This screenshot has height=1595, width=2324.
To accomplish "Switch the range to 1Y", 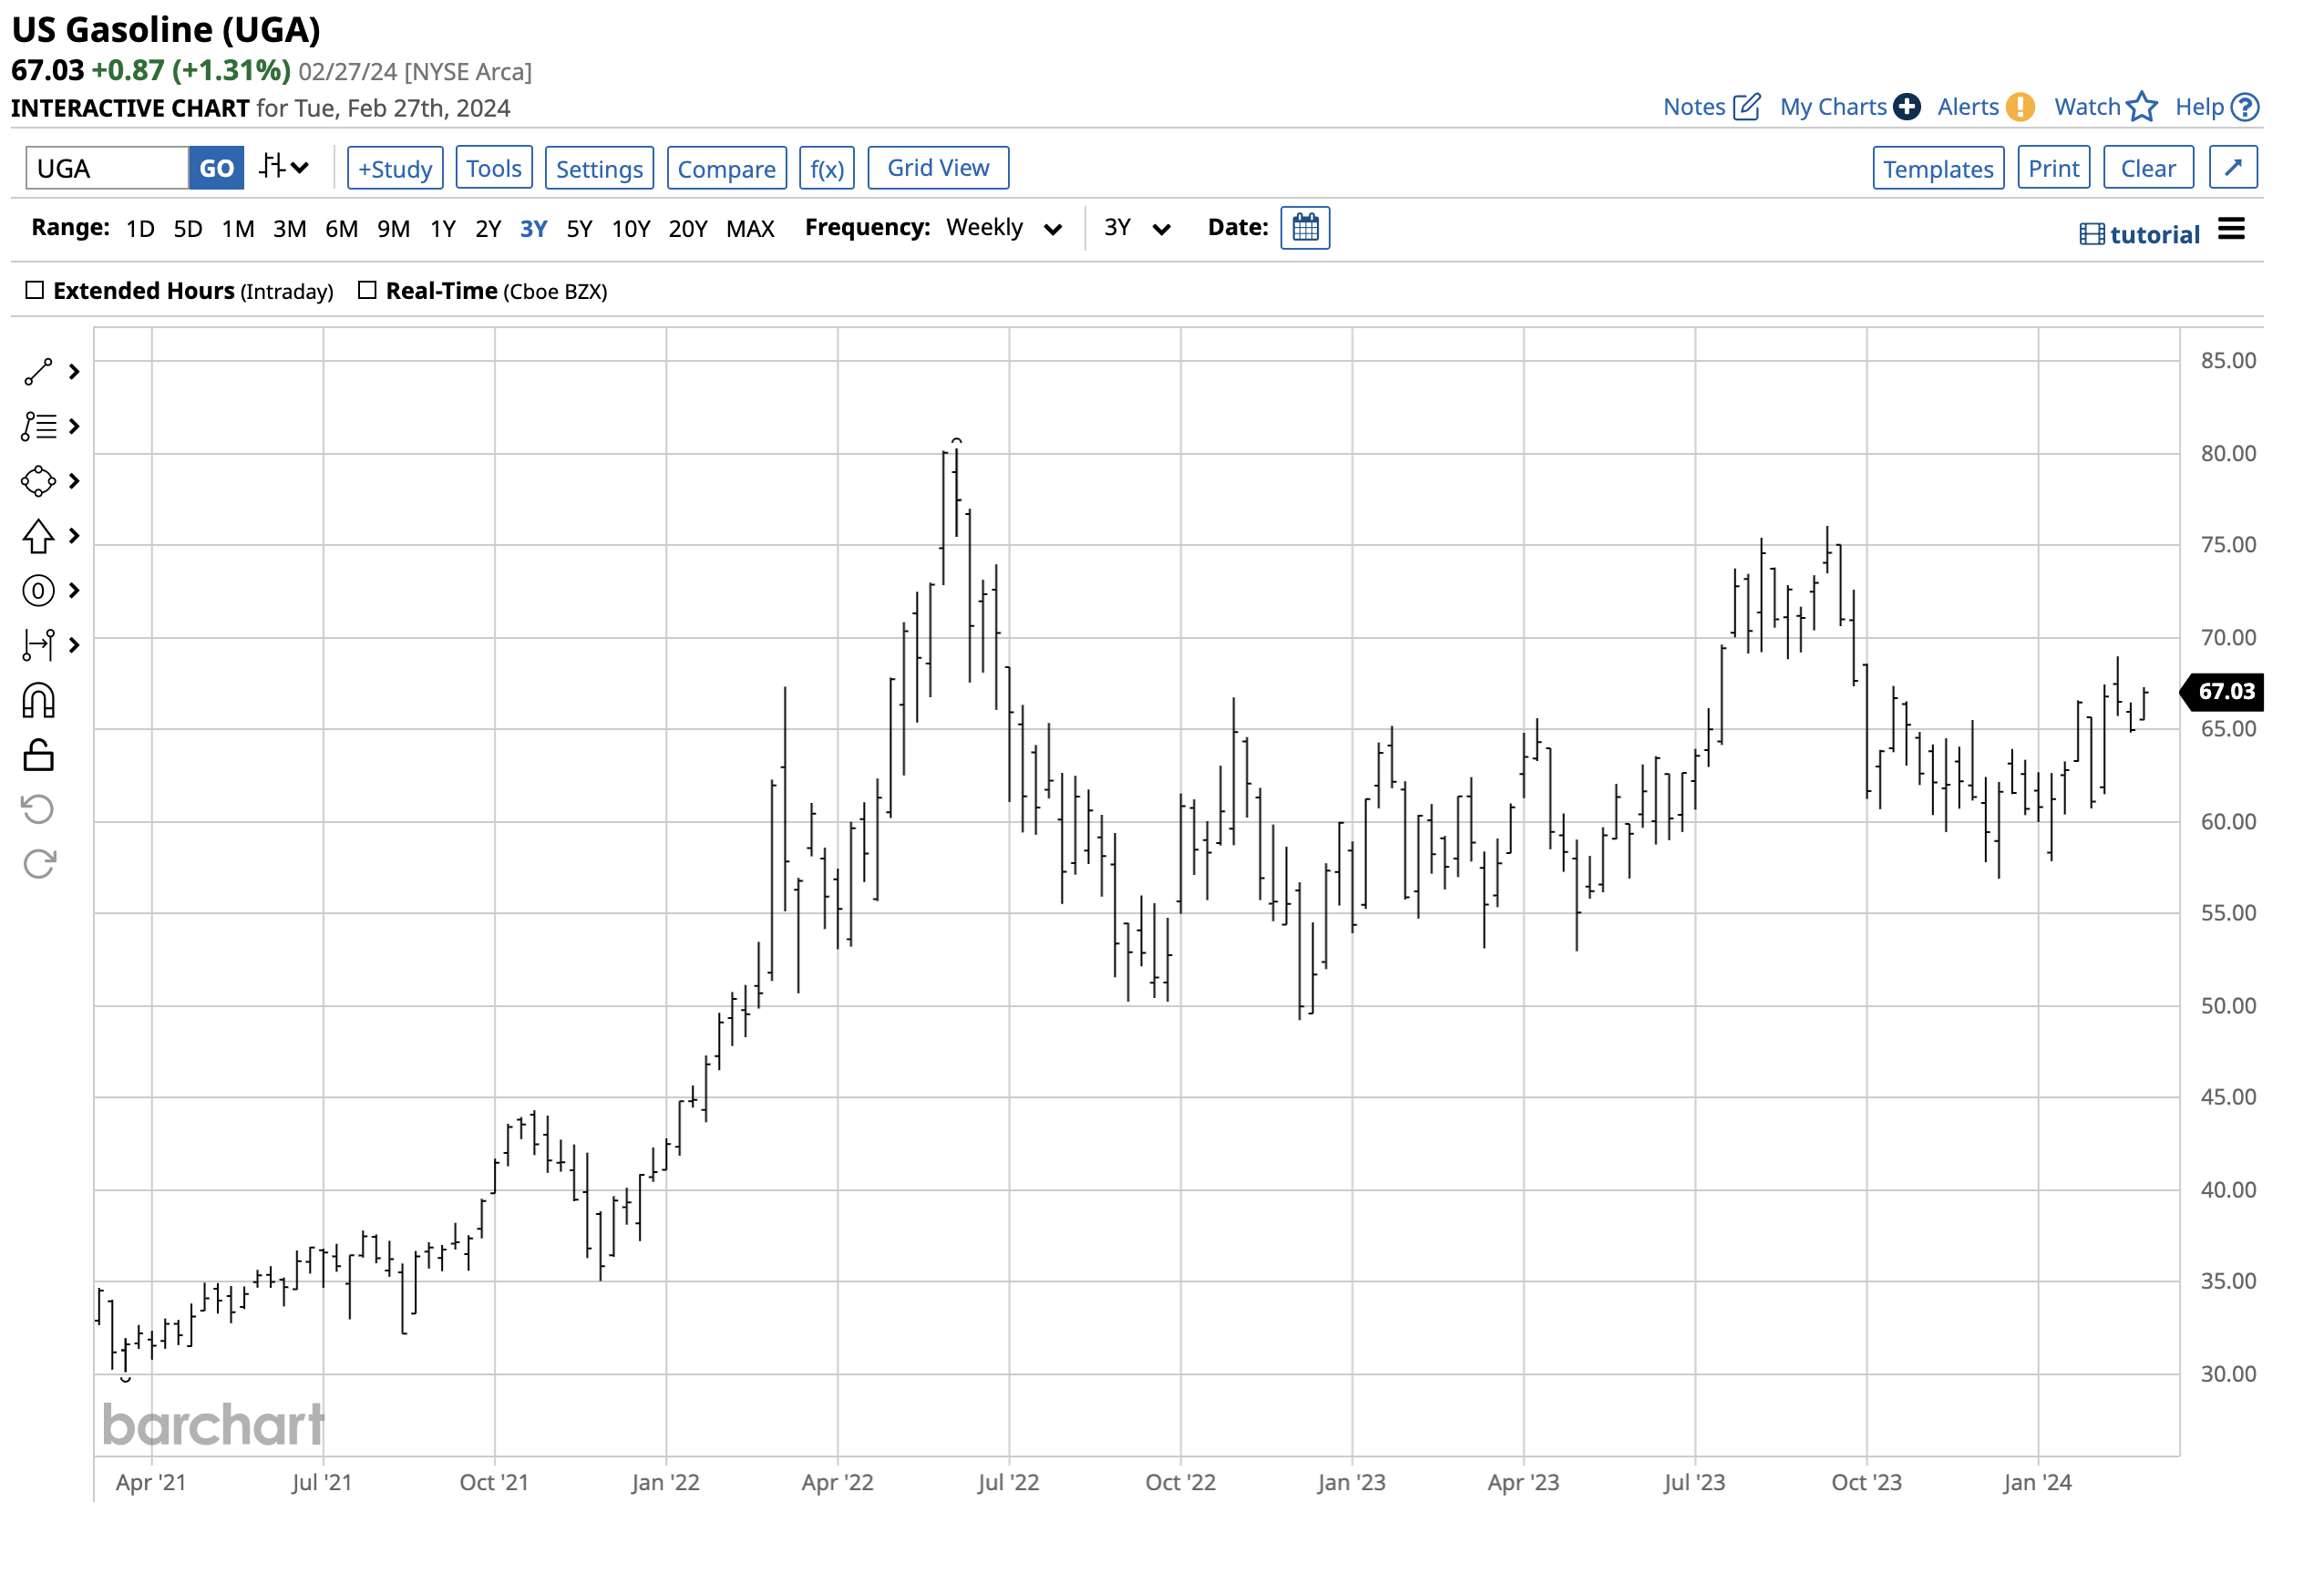I will click(x=443, y=228).
